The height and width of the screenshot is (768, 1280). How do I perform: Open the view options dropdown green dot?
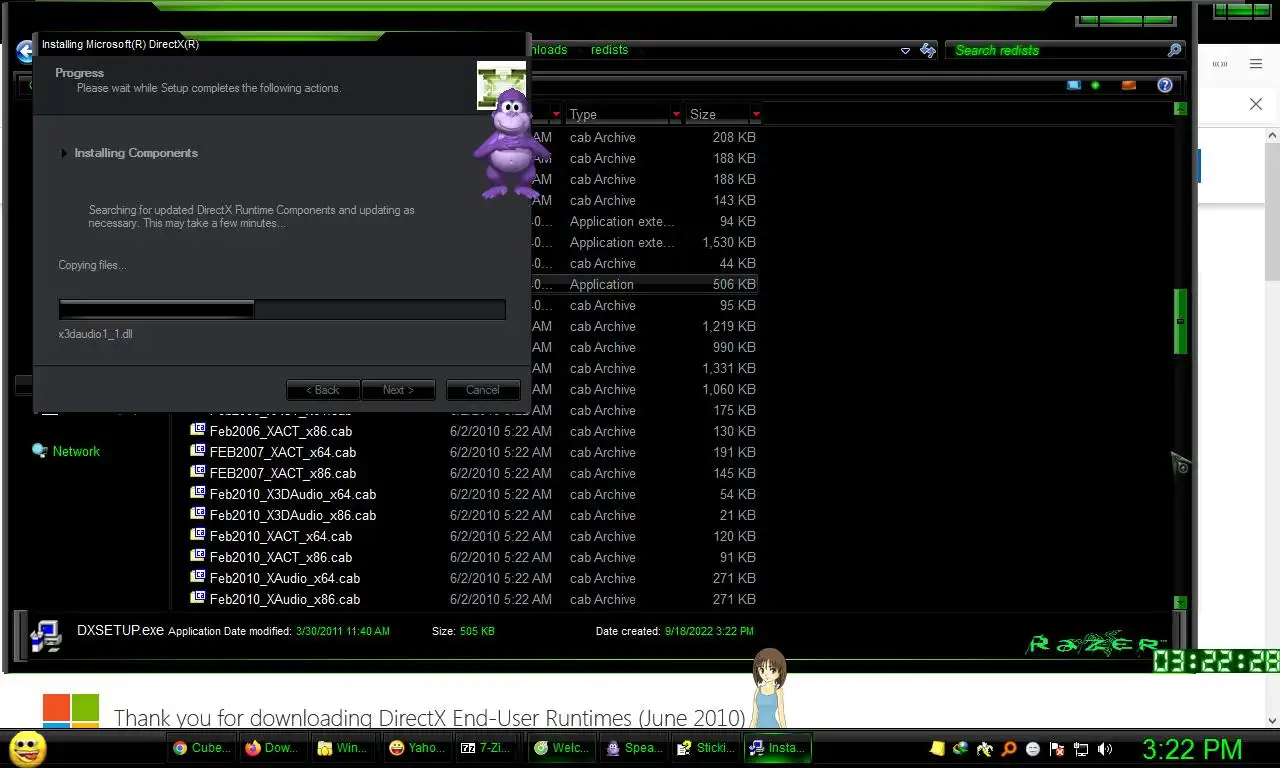[x=1095, y=86]
